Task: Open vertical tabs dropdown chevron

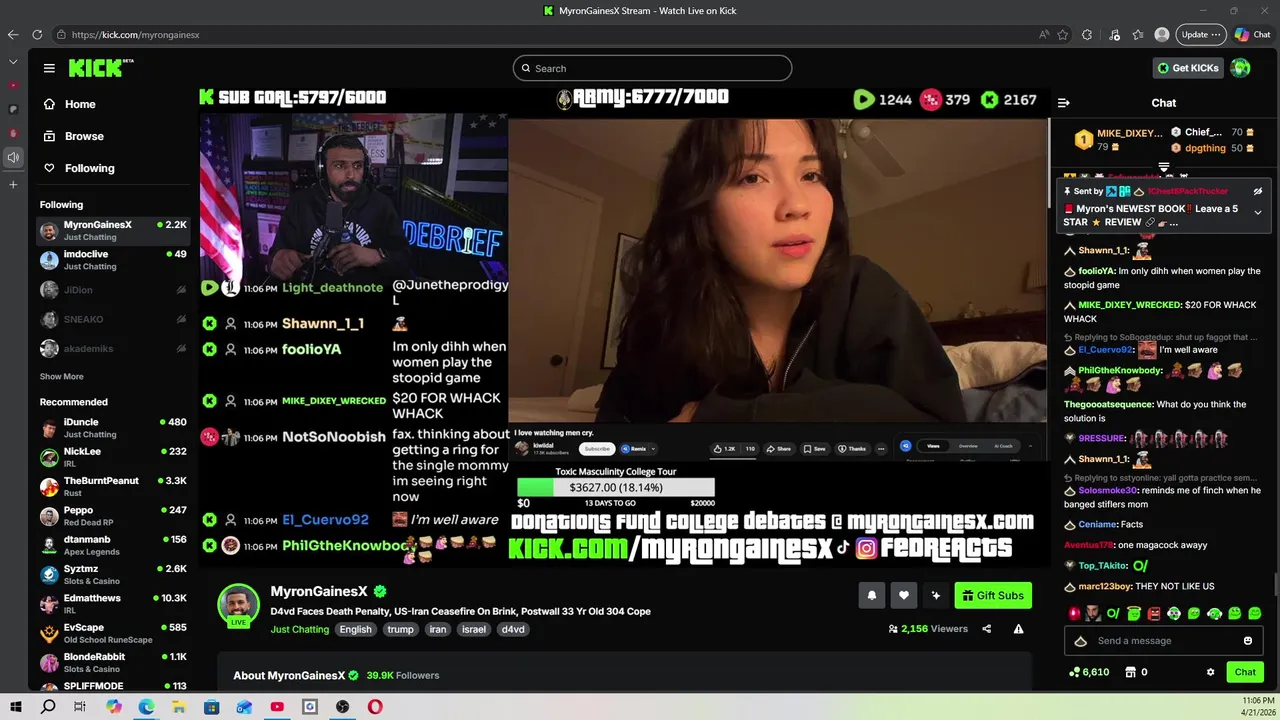Action: [x=13, y=62]
